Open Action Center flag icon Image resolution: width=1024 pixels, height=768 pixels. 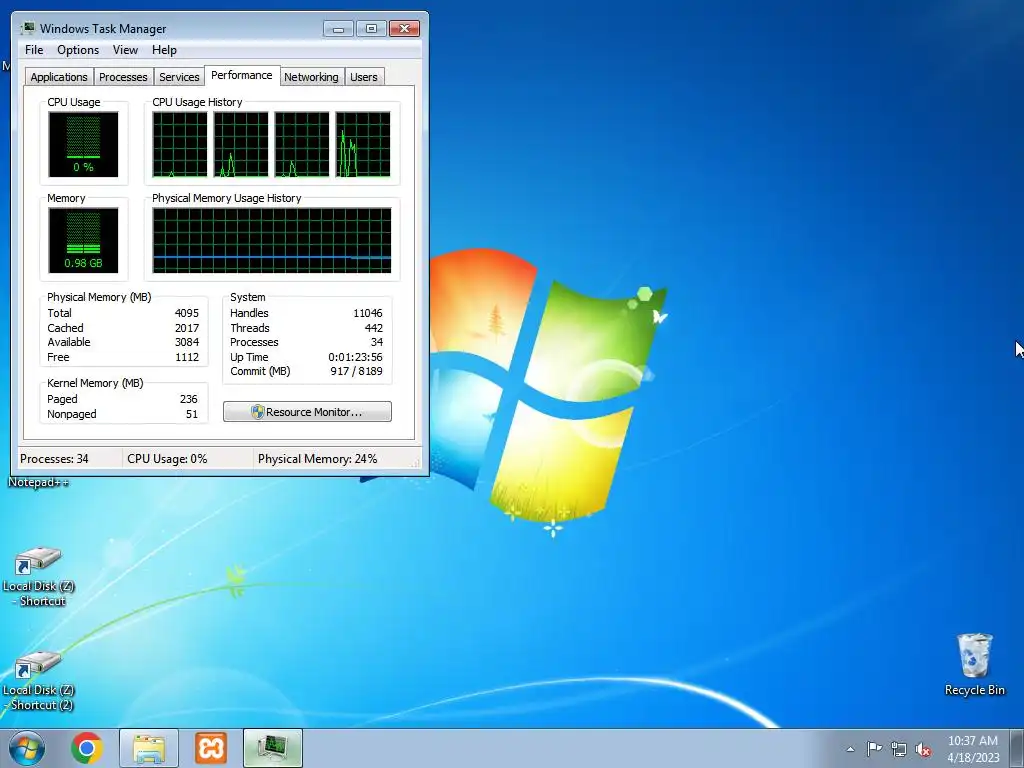point(874,748)
